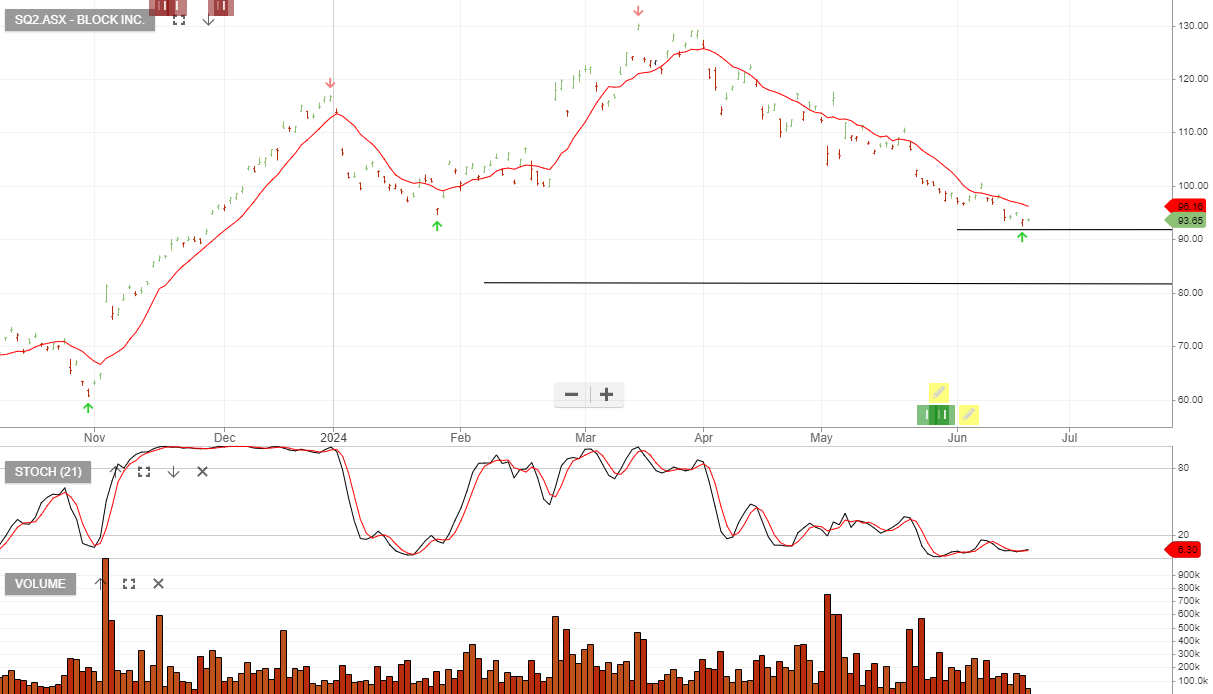Click the red sell arrow in mid-March
1213x694 pixels.
pyautogui.click(x=638, y=12)
